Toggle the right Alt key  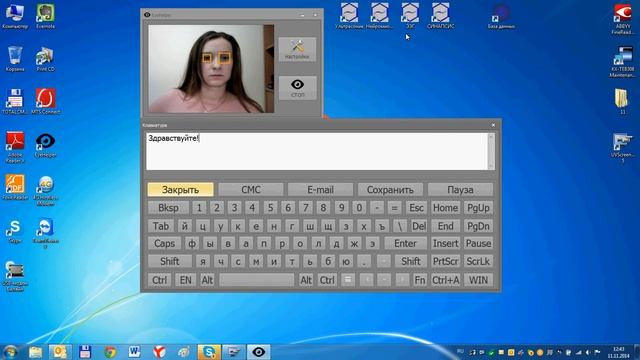(306, 280)
